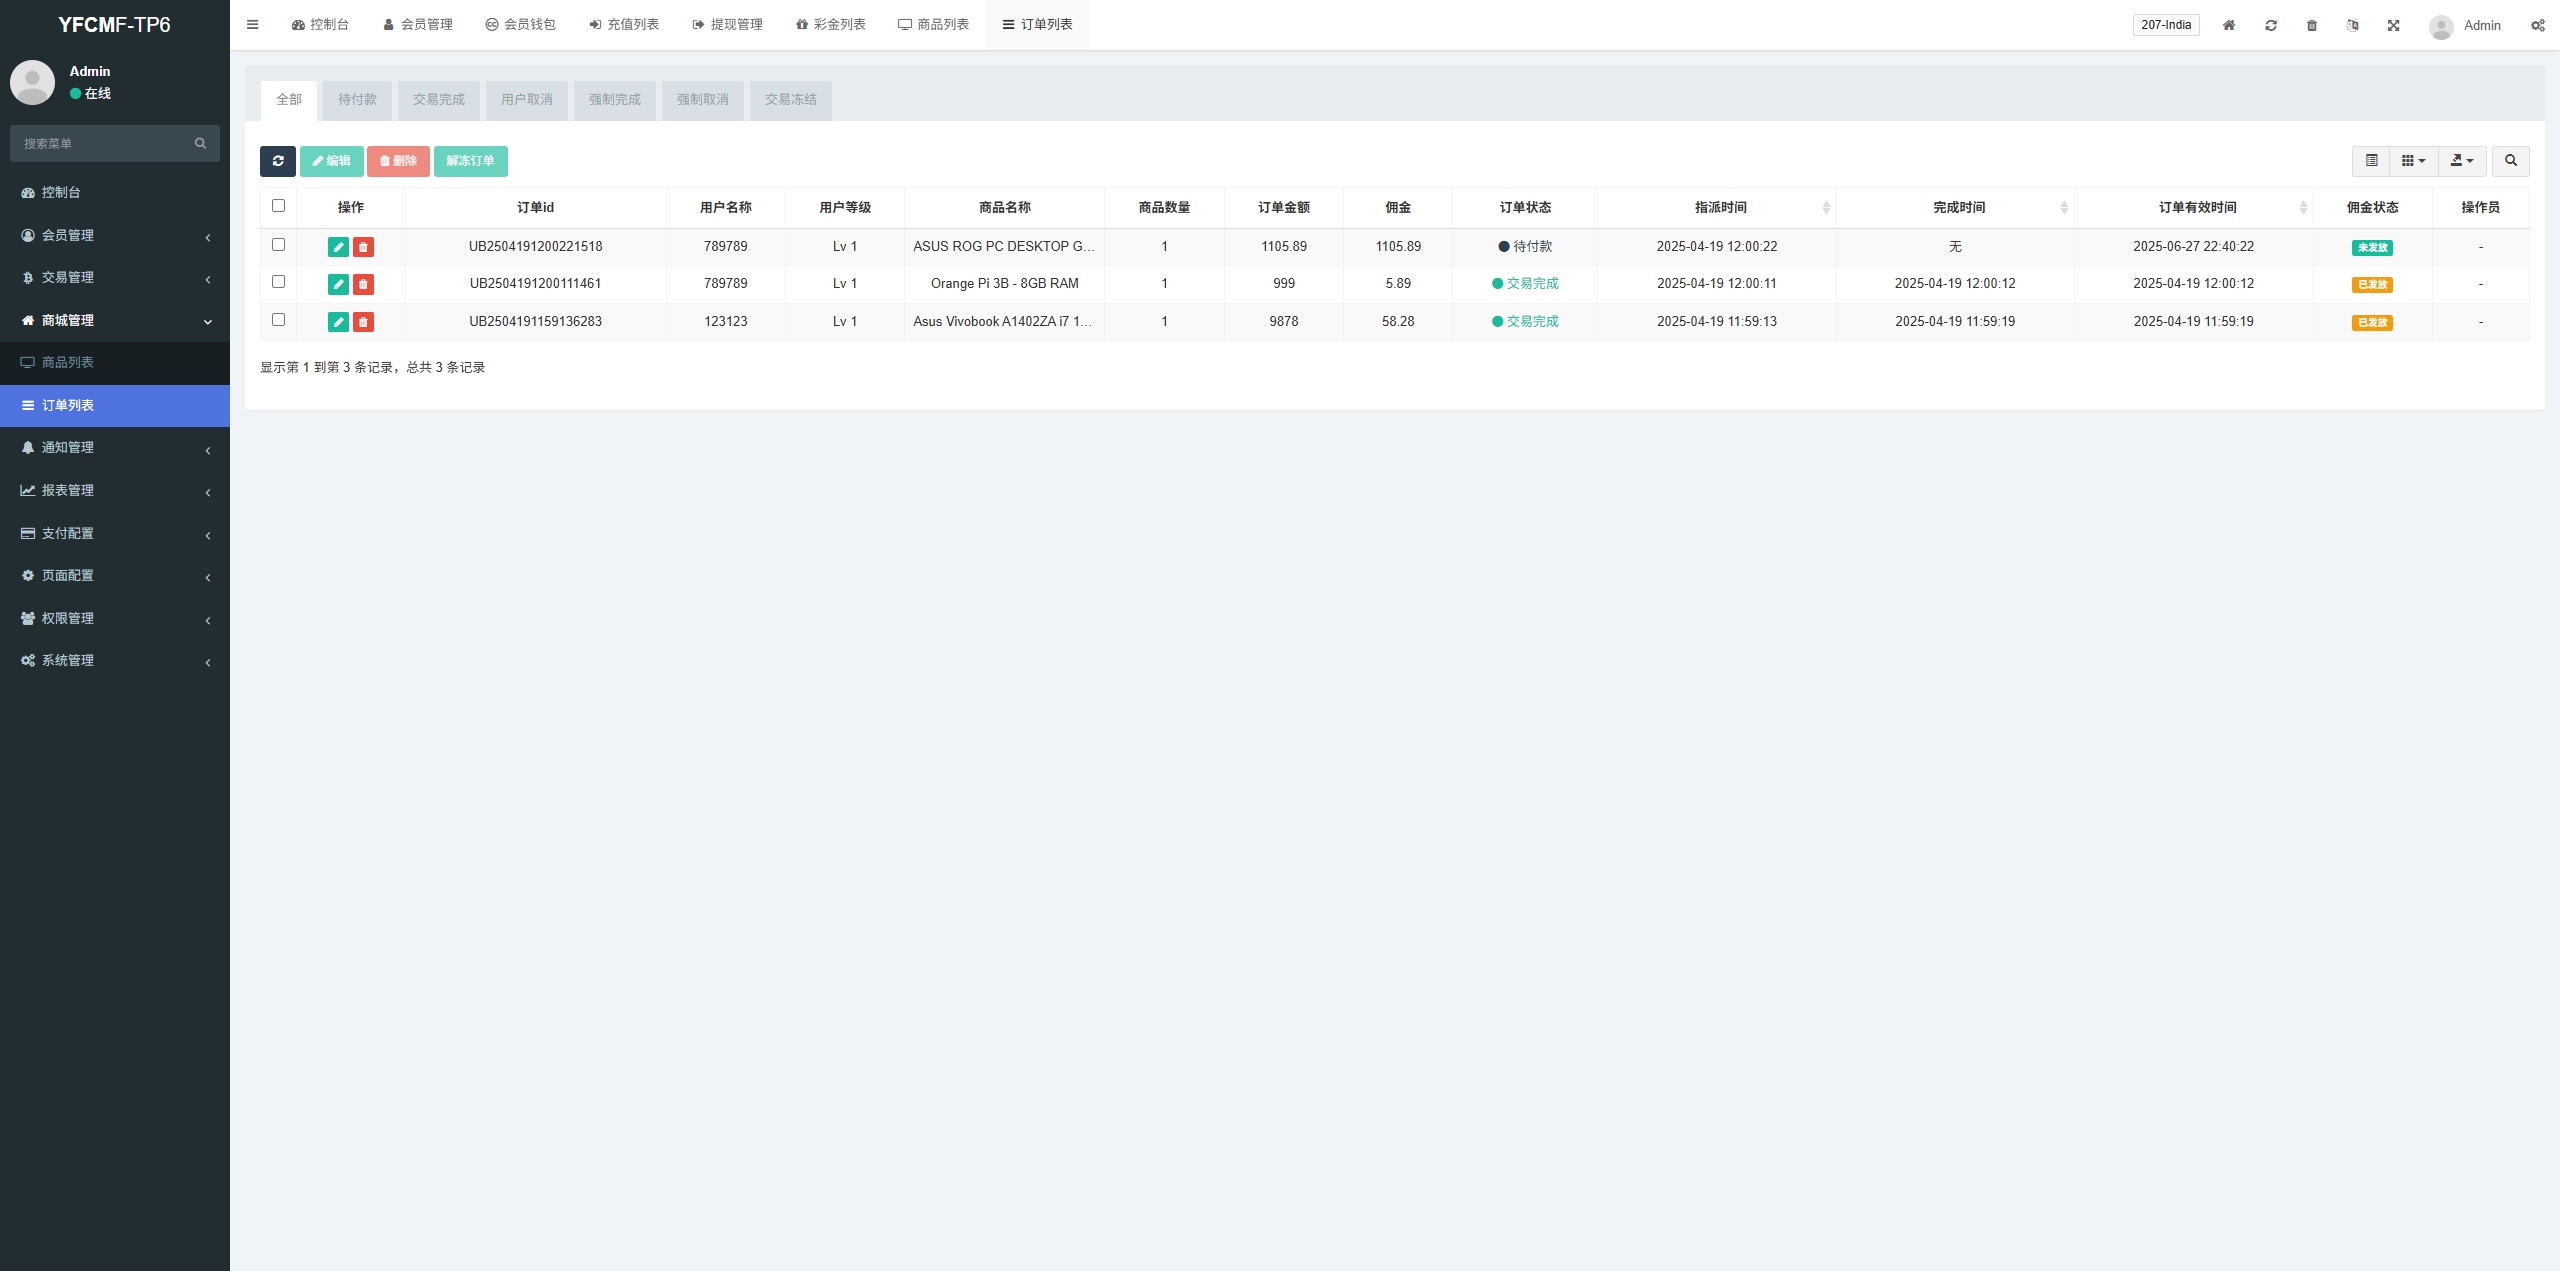The height and width of the screenshot is (1271, 2560).
Task: Click the fullscreen toggle icon
Action: click(2394, 26)
